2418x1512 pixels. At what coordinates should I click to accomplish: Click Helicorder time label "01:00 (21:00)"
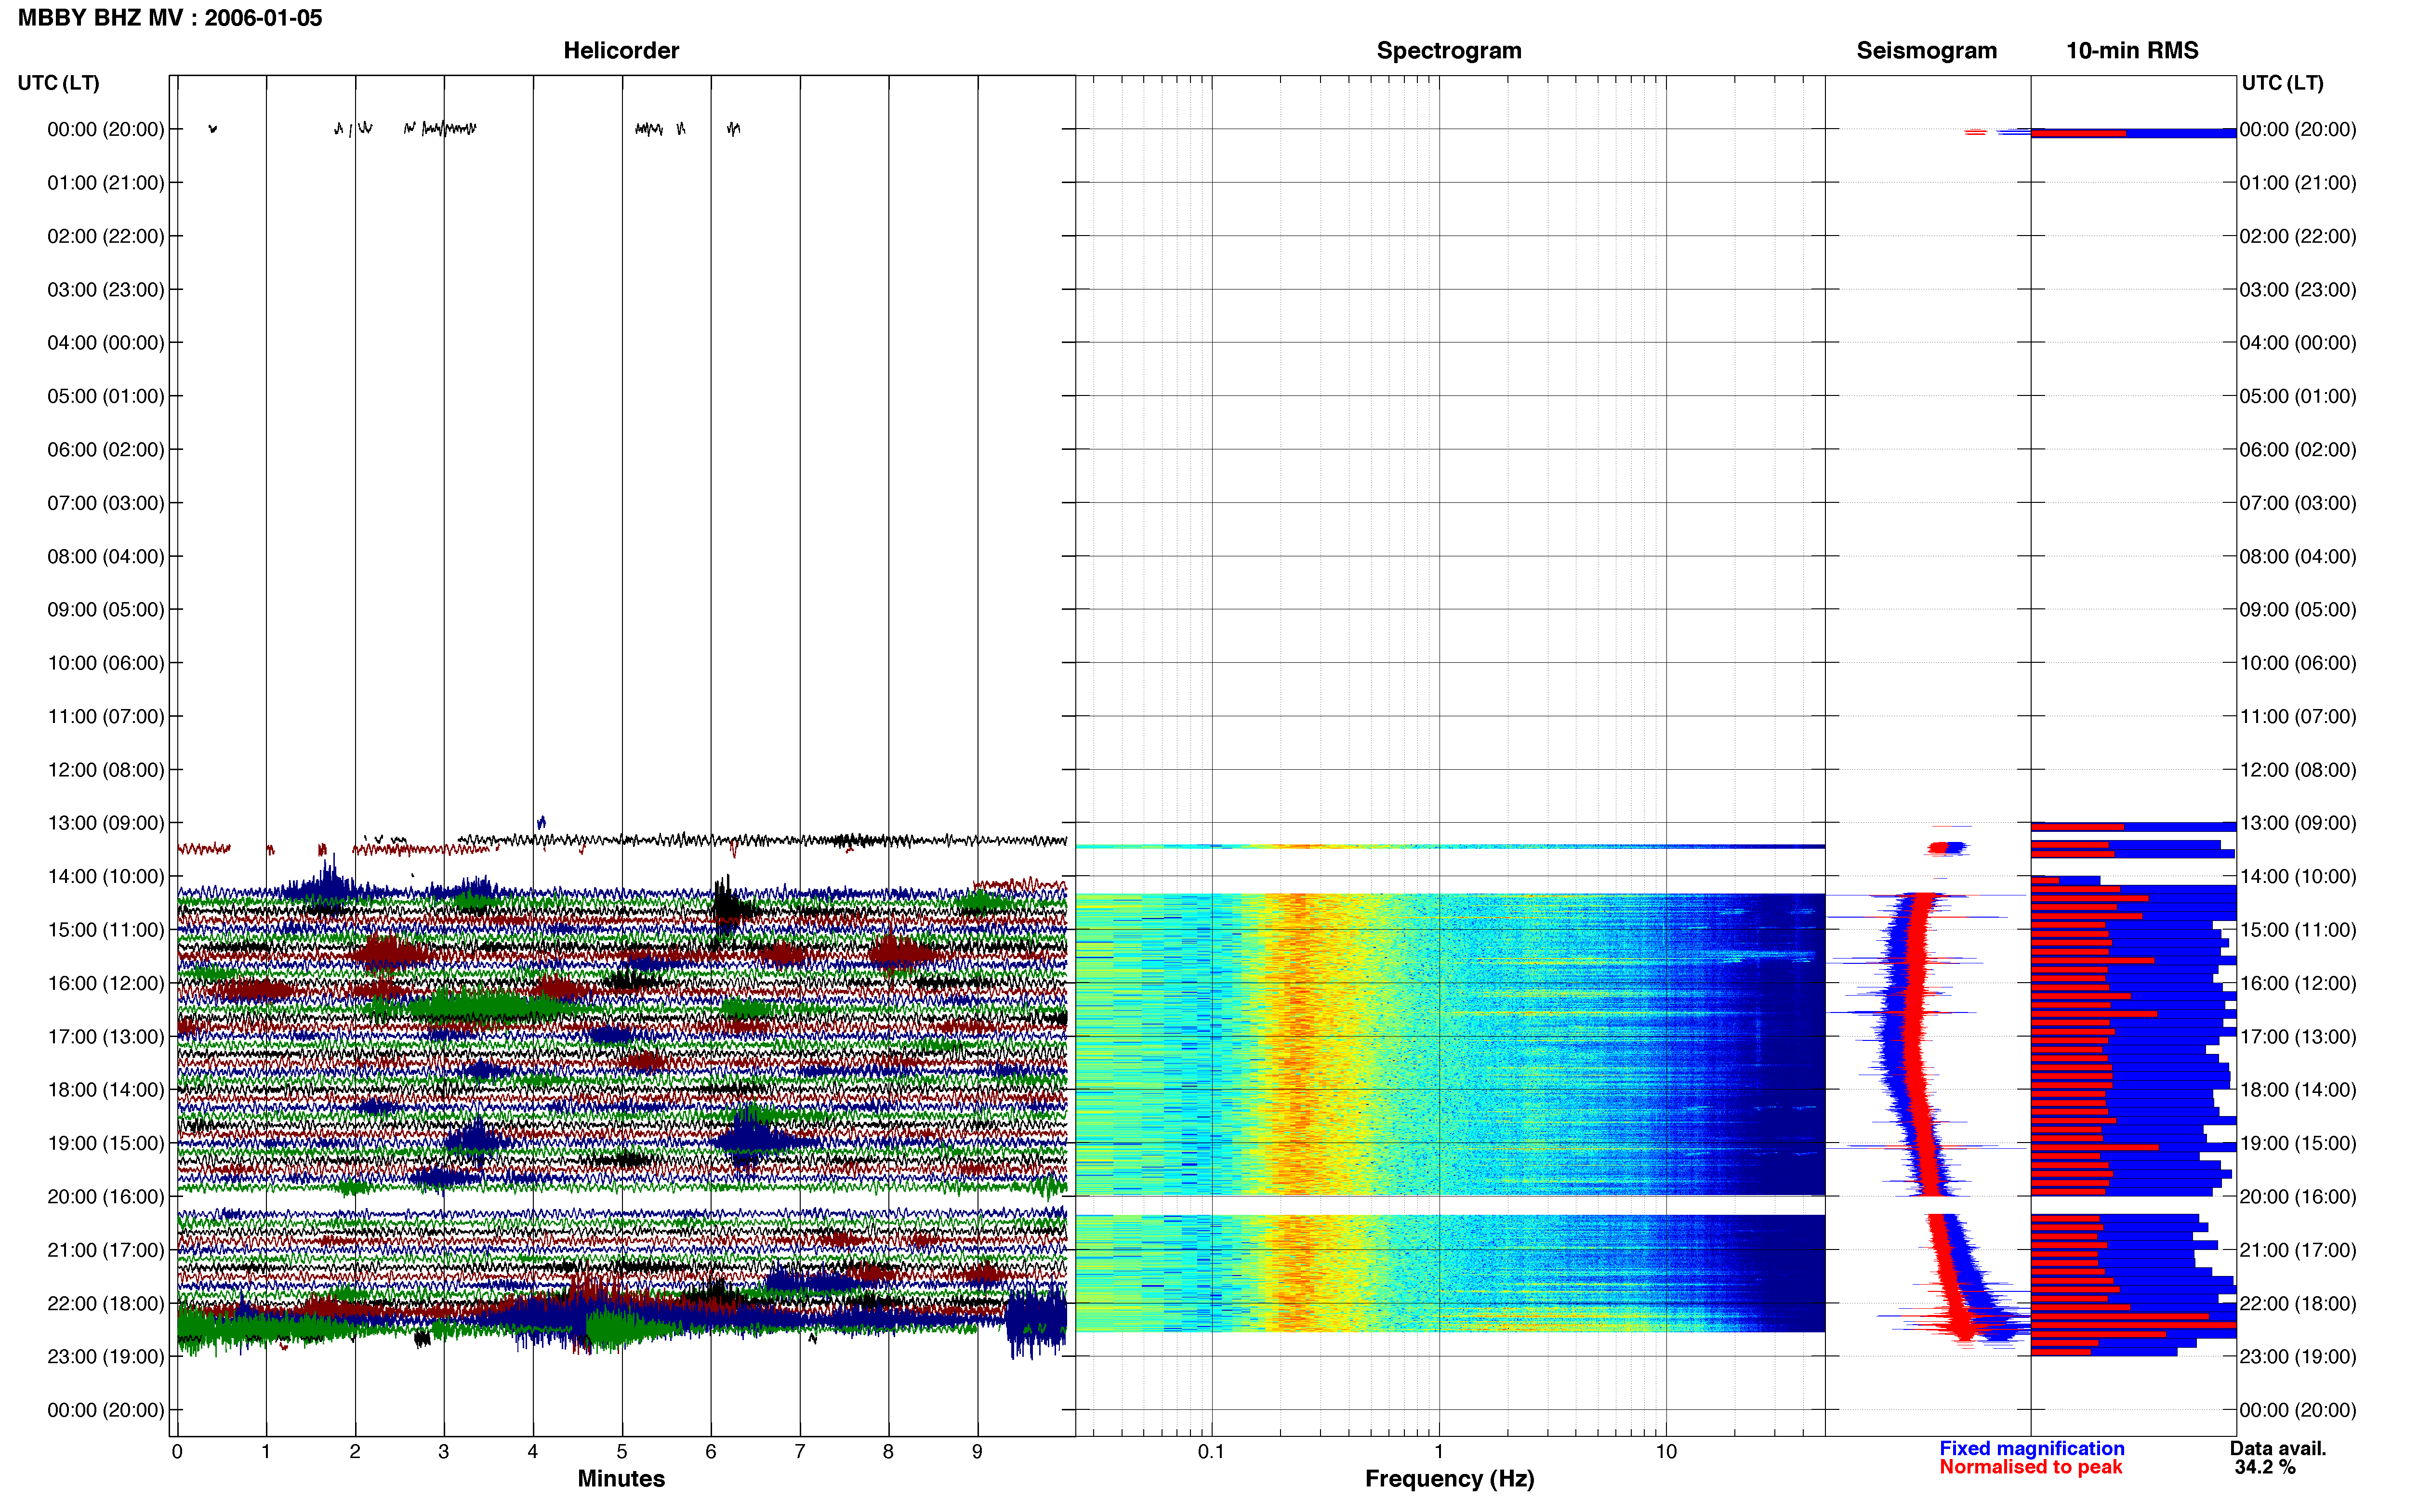[106, 183]
